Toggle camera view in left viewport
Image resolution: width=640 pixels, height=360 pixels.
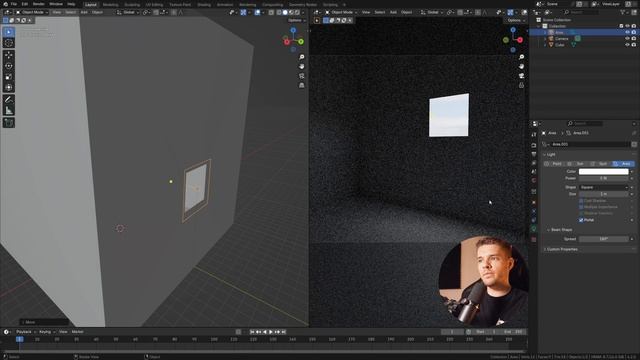pos(302,76)
